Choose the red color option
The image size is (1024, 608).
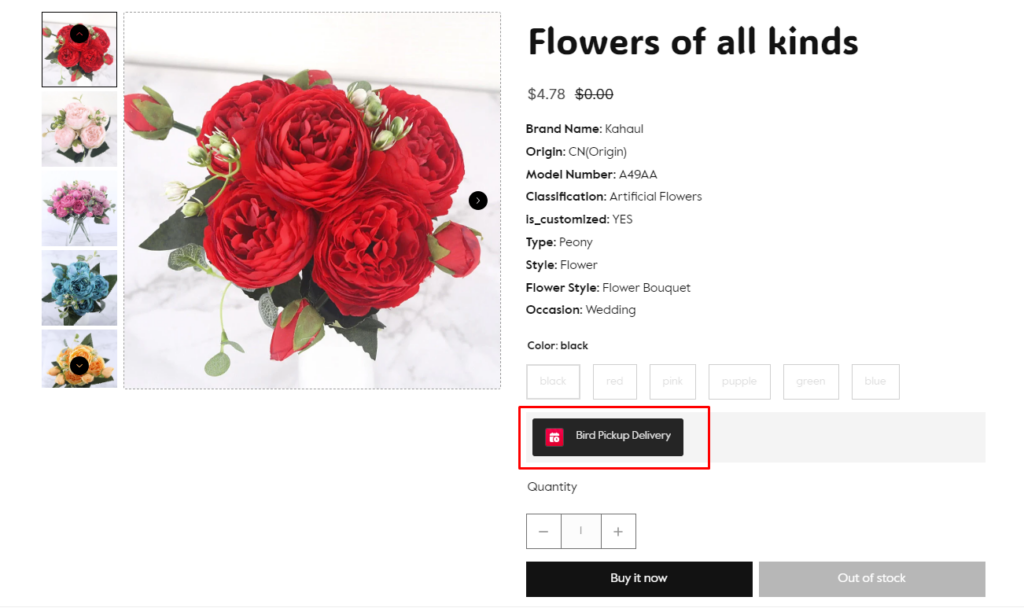coord(614,381)
